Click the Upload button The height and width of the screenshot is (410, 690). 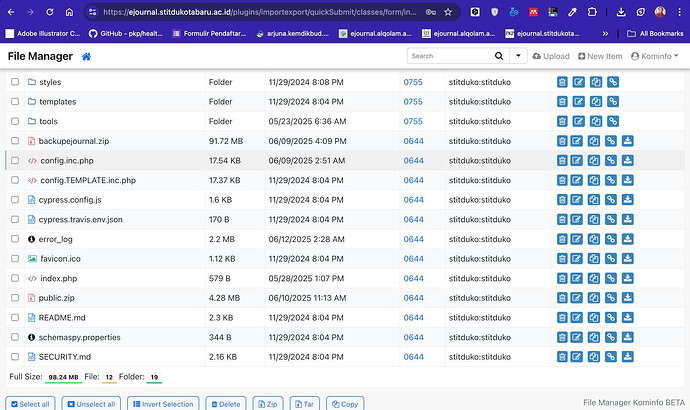click(x=551, y=56)
